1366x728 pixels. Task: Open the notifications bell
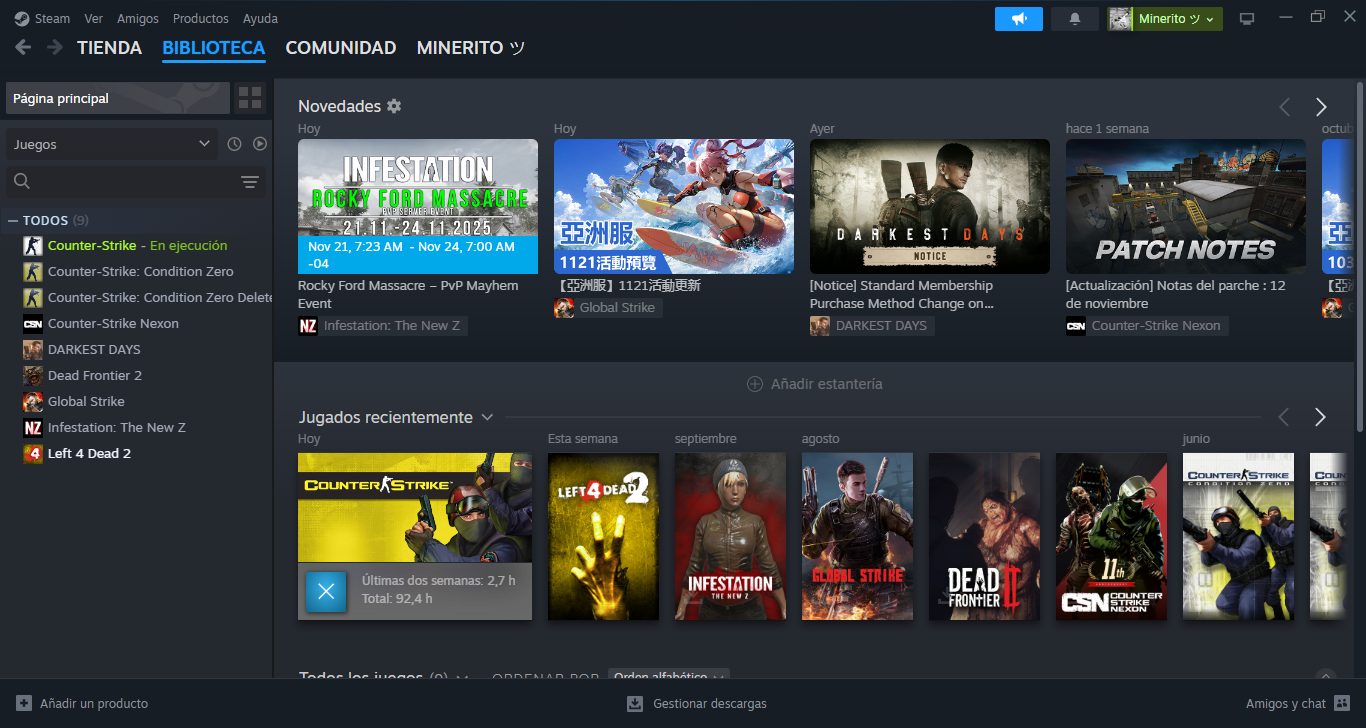(1075, 19)
